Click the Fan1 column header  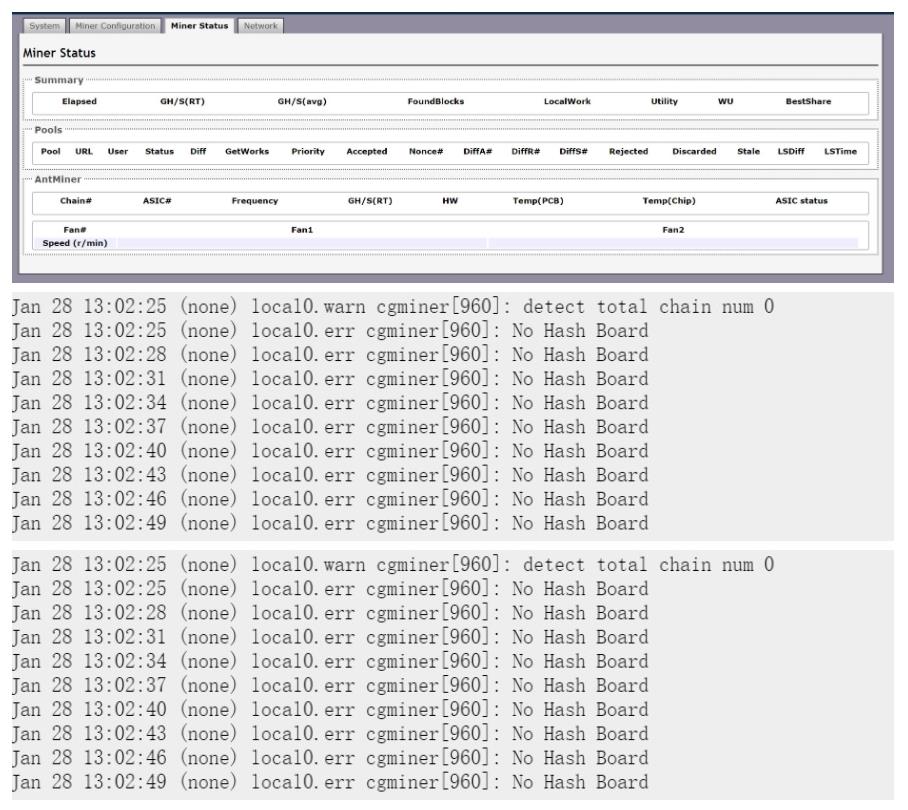click(x=302, y=230)
